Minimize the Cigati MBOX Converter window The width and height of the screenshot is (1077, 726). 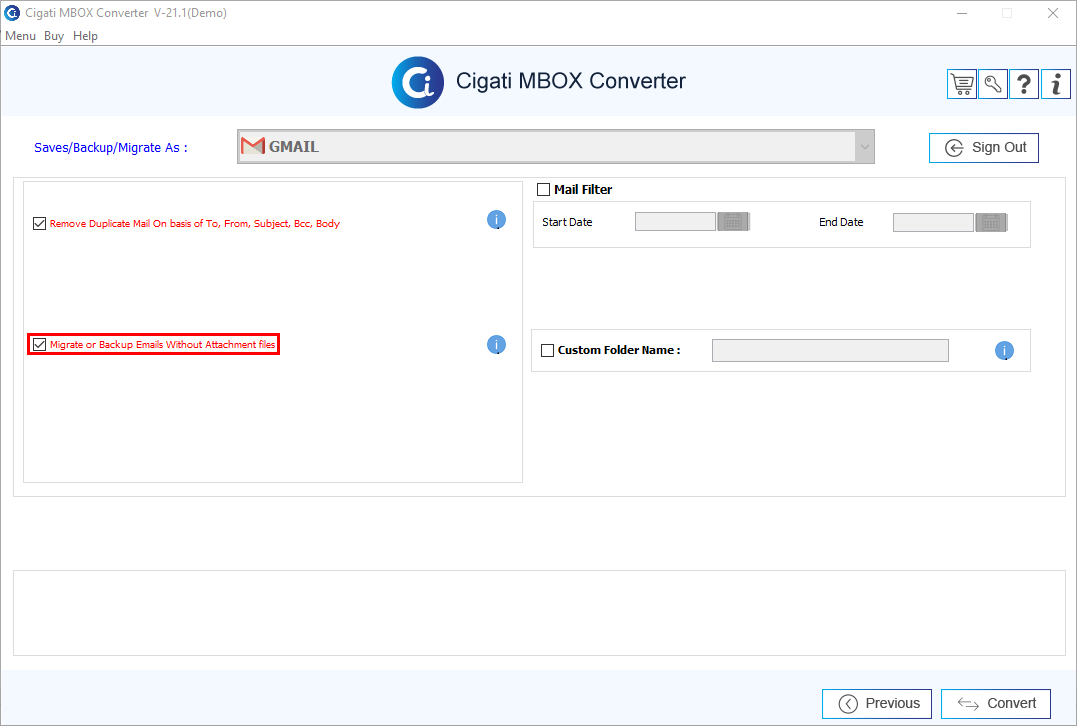coord(962,13)
